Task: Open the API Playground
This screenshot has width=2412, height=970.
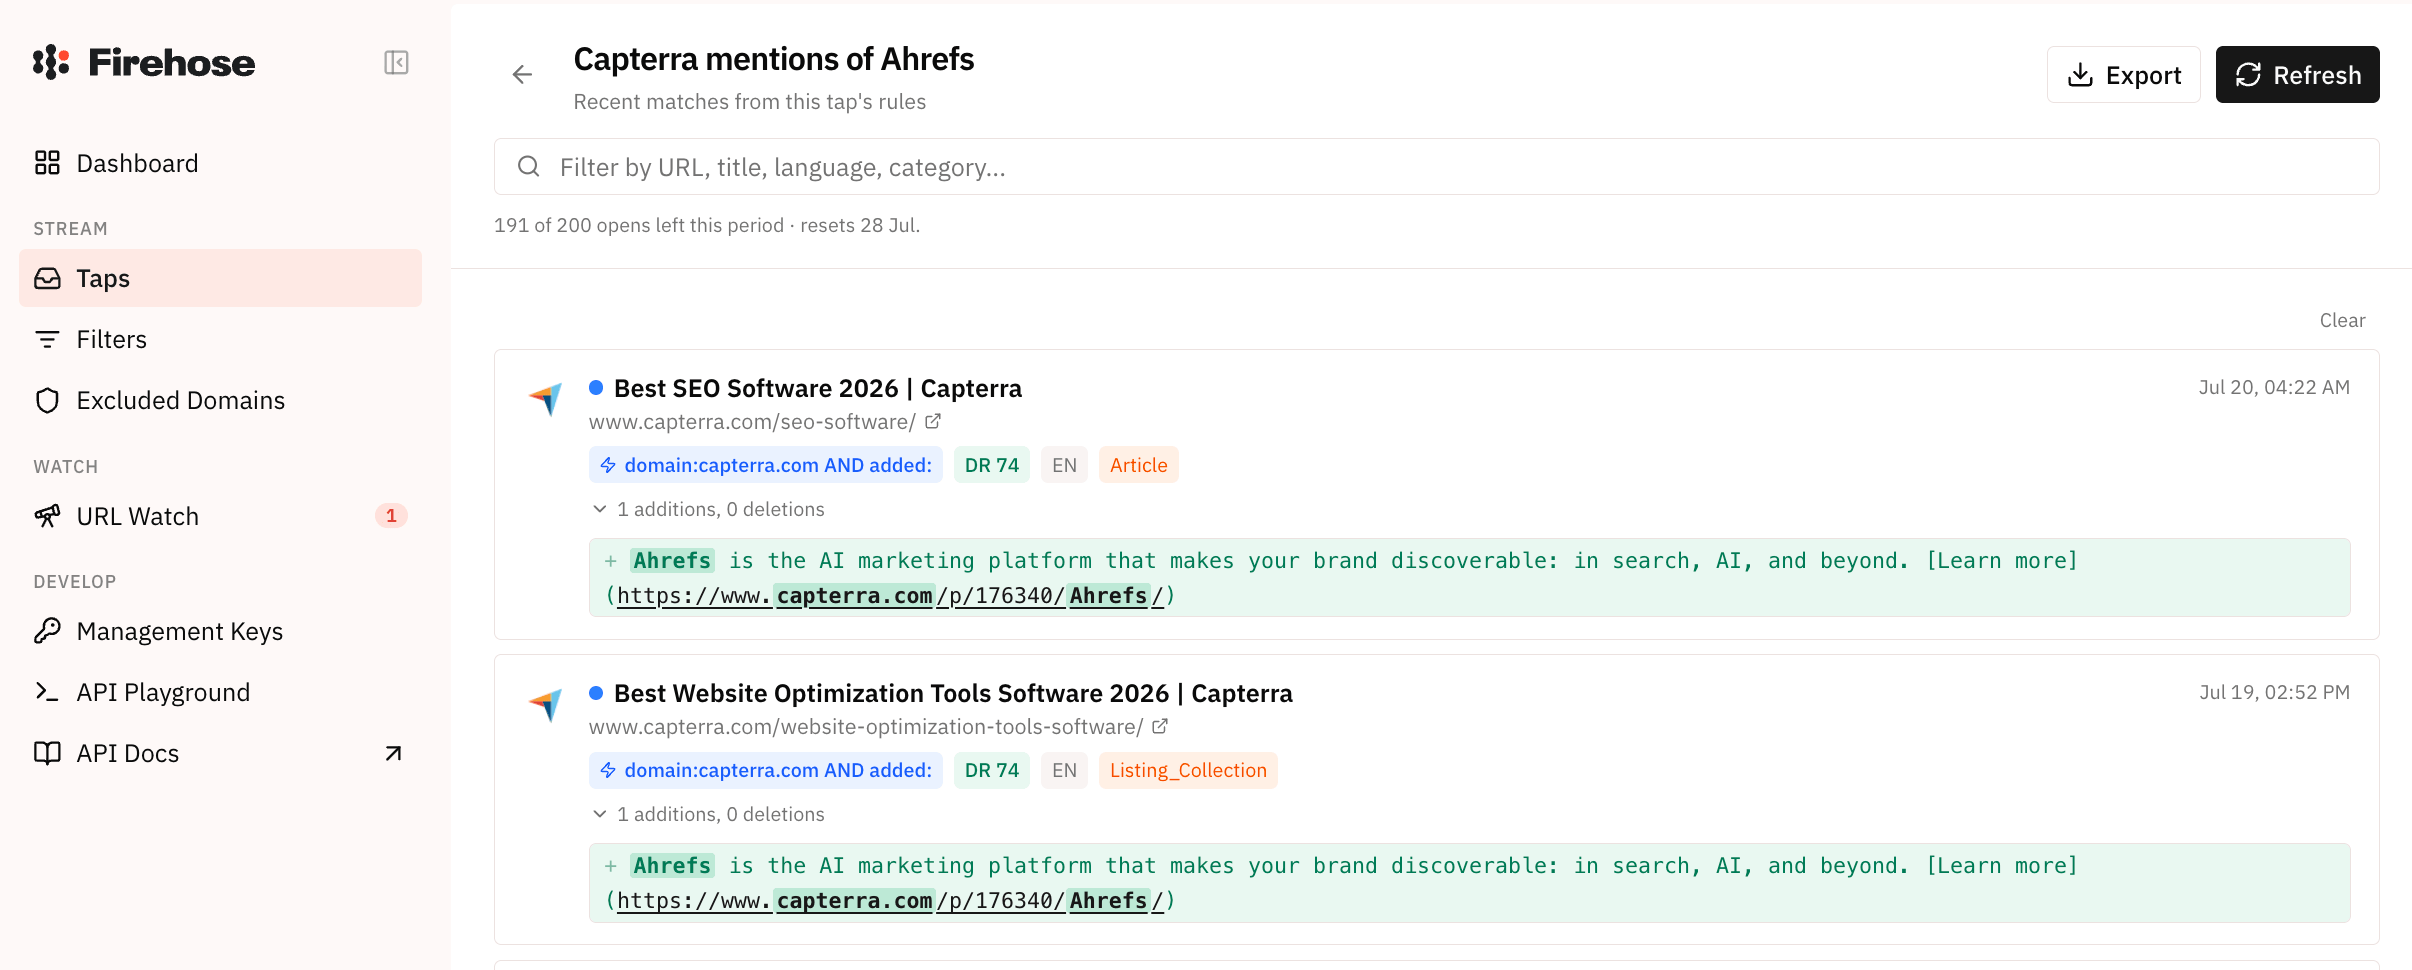Action: click(220, 692)
